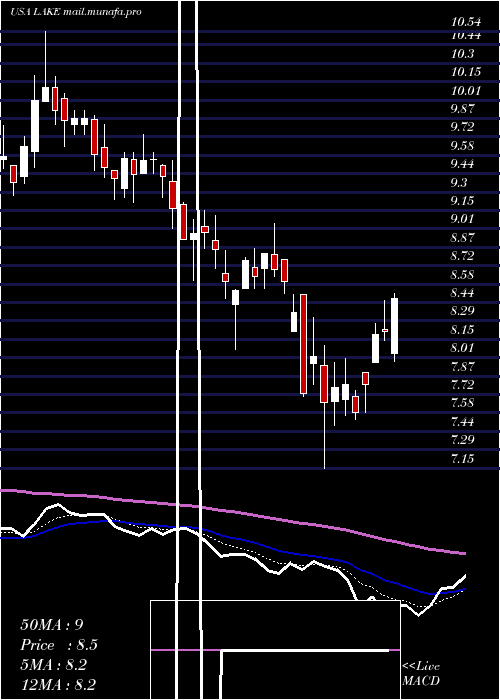
Task: Click the '12MA : 8.2' indicator text
Action: (58, 685)
